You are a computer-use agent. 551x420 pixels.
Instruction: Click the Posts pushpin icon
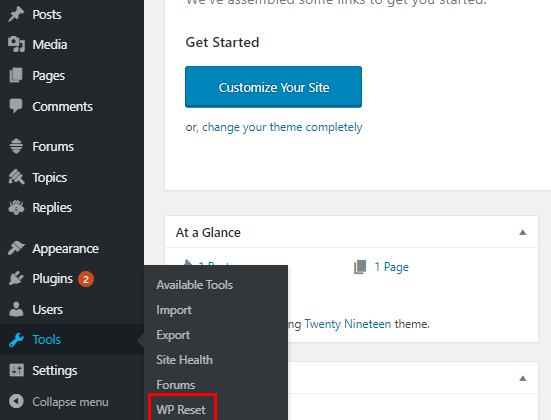16,14
